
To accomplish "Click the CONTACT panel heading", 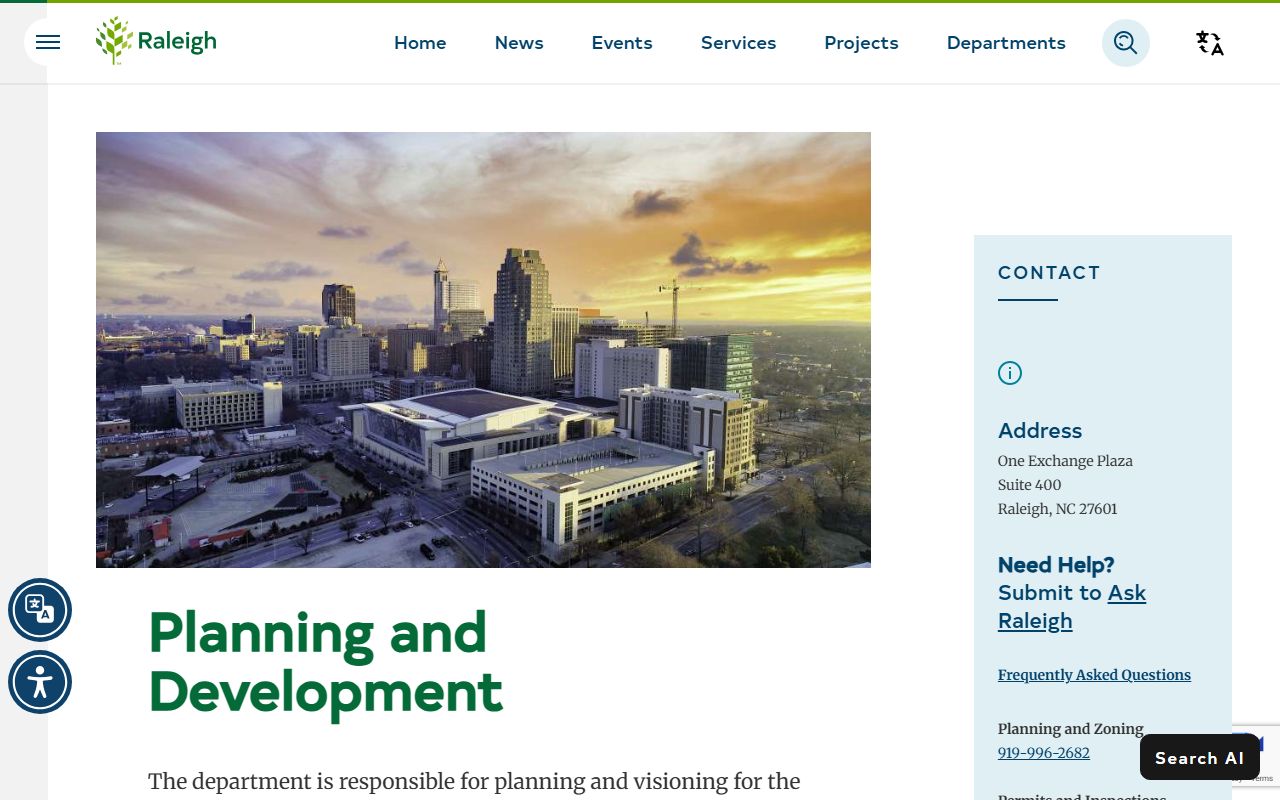I will (x=1049, y=273).
